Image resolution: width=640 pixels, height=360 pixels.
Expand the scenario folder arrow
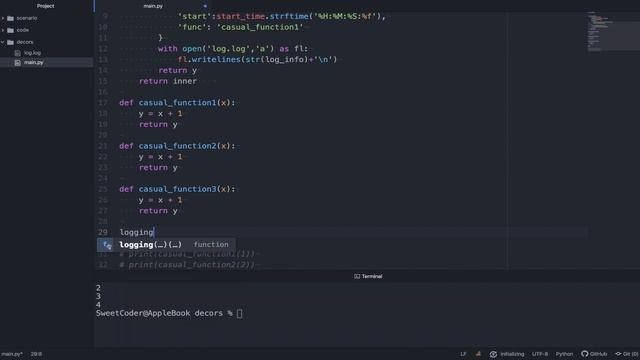pos(3,18)
